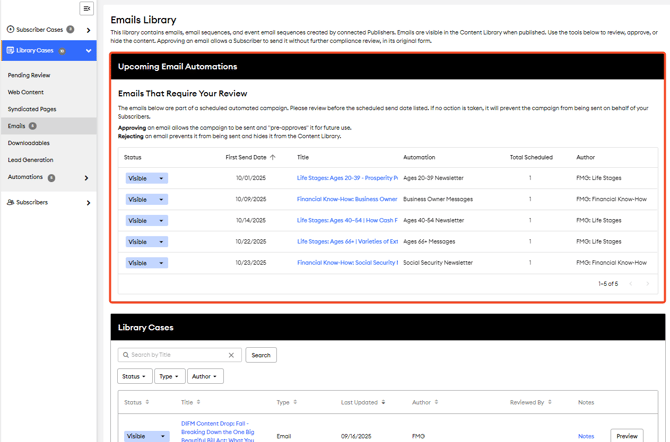Select Downloadables in the sidebar
Viewport: 670px width, 442px height.
click(x=28, y=143)
